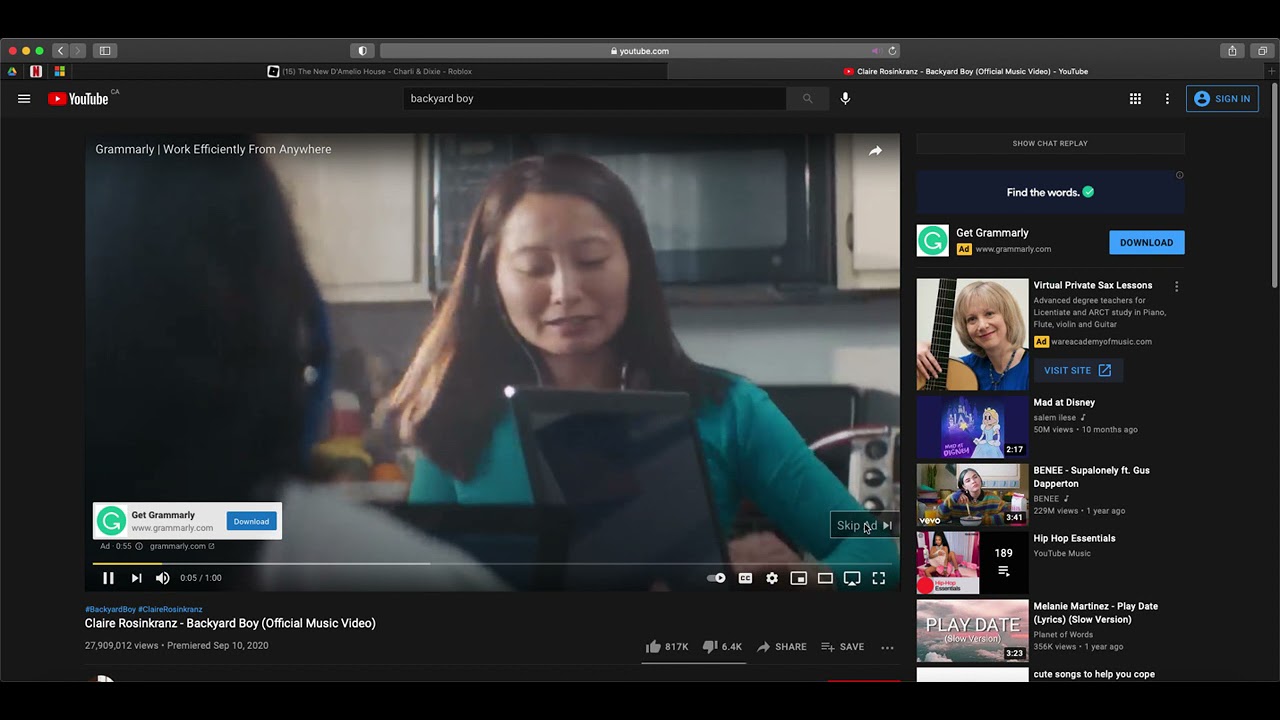Image resolution: width=1280 pixels, height=720 pixels.
Task: Open options menu for Virtual Private Sax Lessons ad
Action: [x=1176, y=286]
